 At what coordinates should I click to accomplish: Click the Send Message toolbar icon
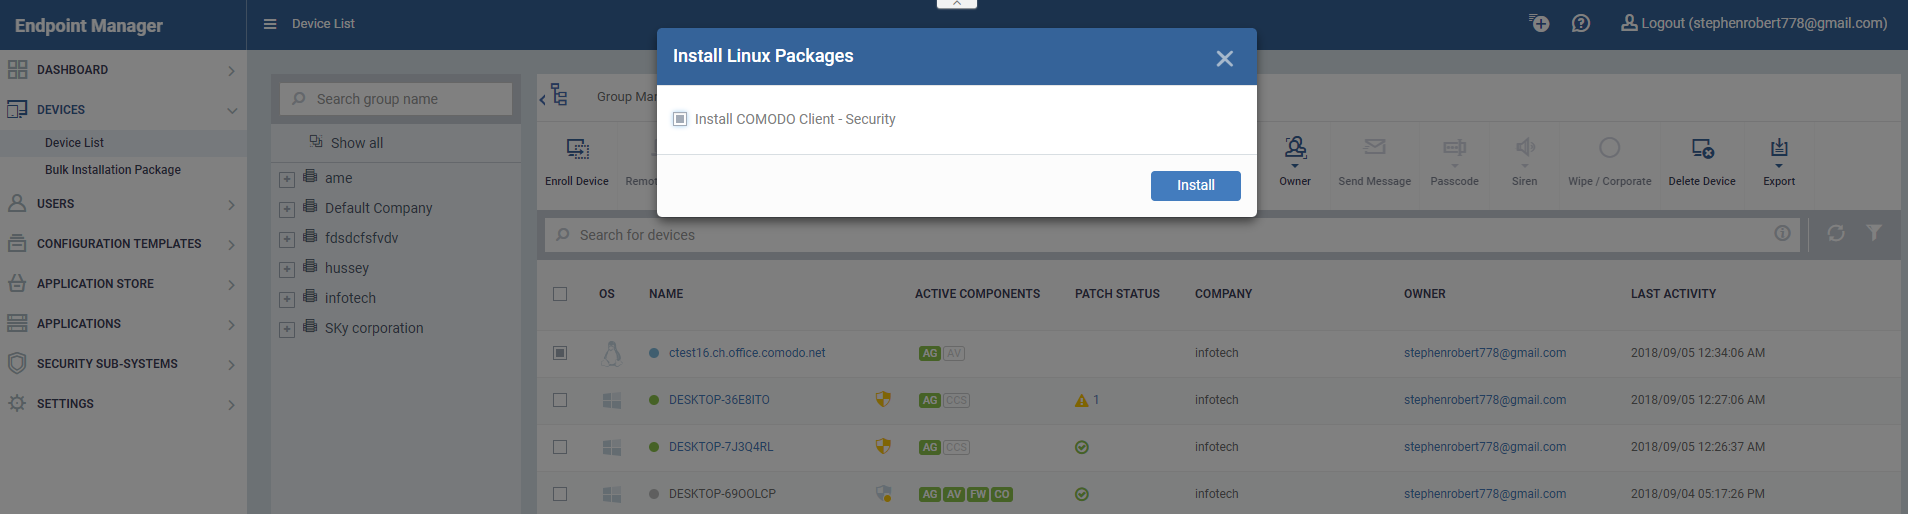[1375, 148]
